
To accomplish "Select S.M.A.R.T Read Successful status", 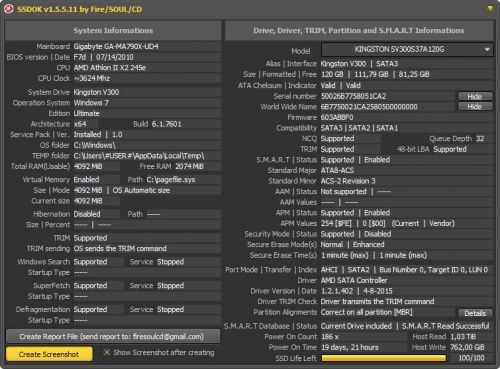I will click(x=446, y=326).
